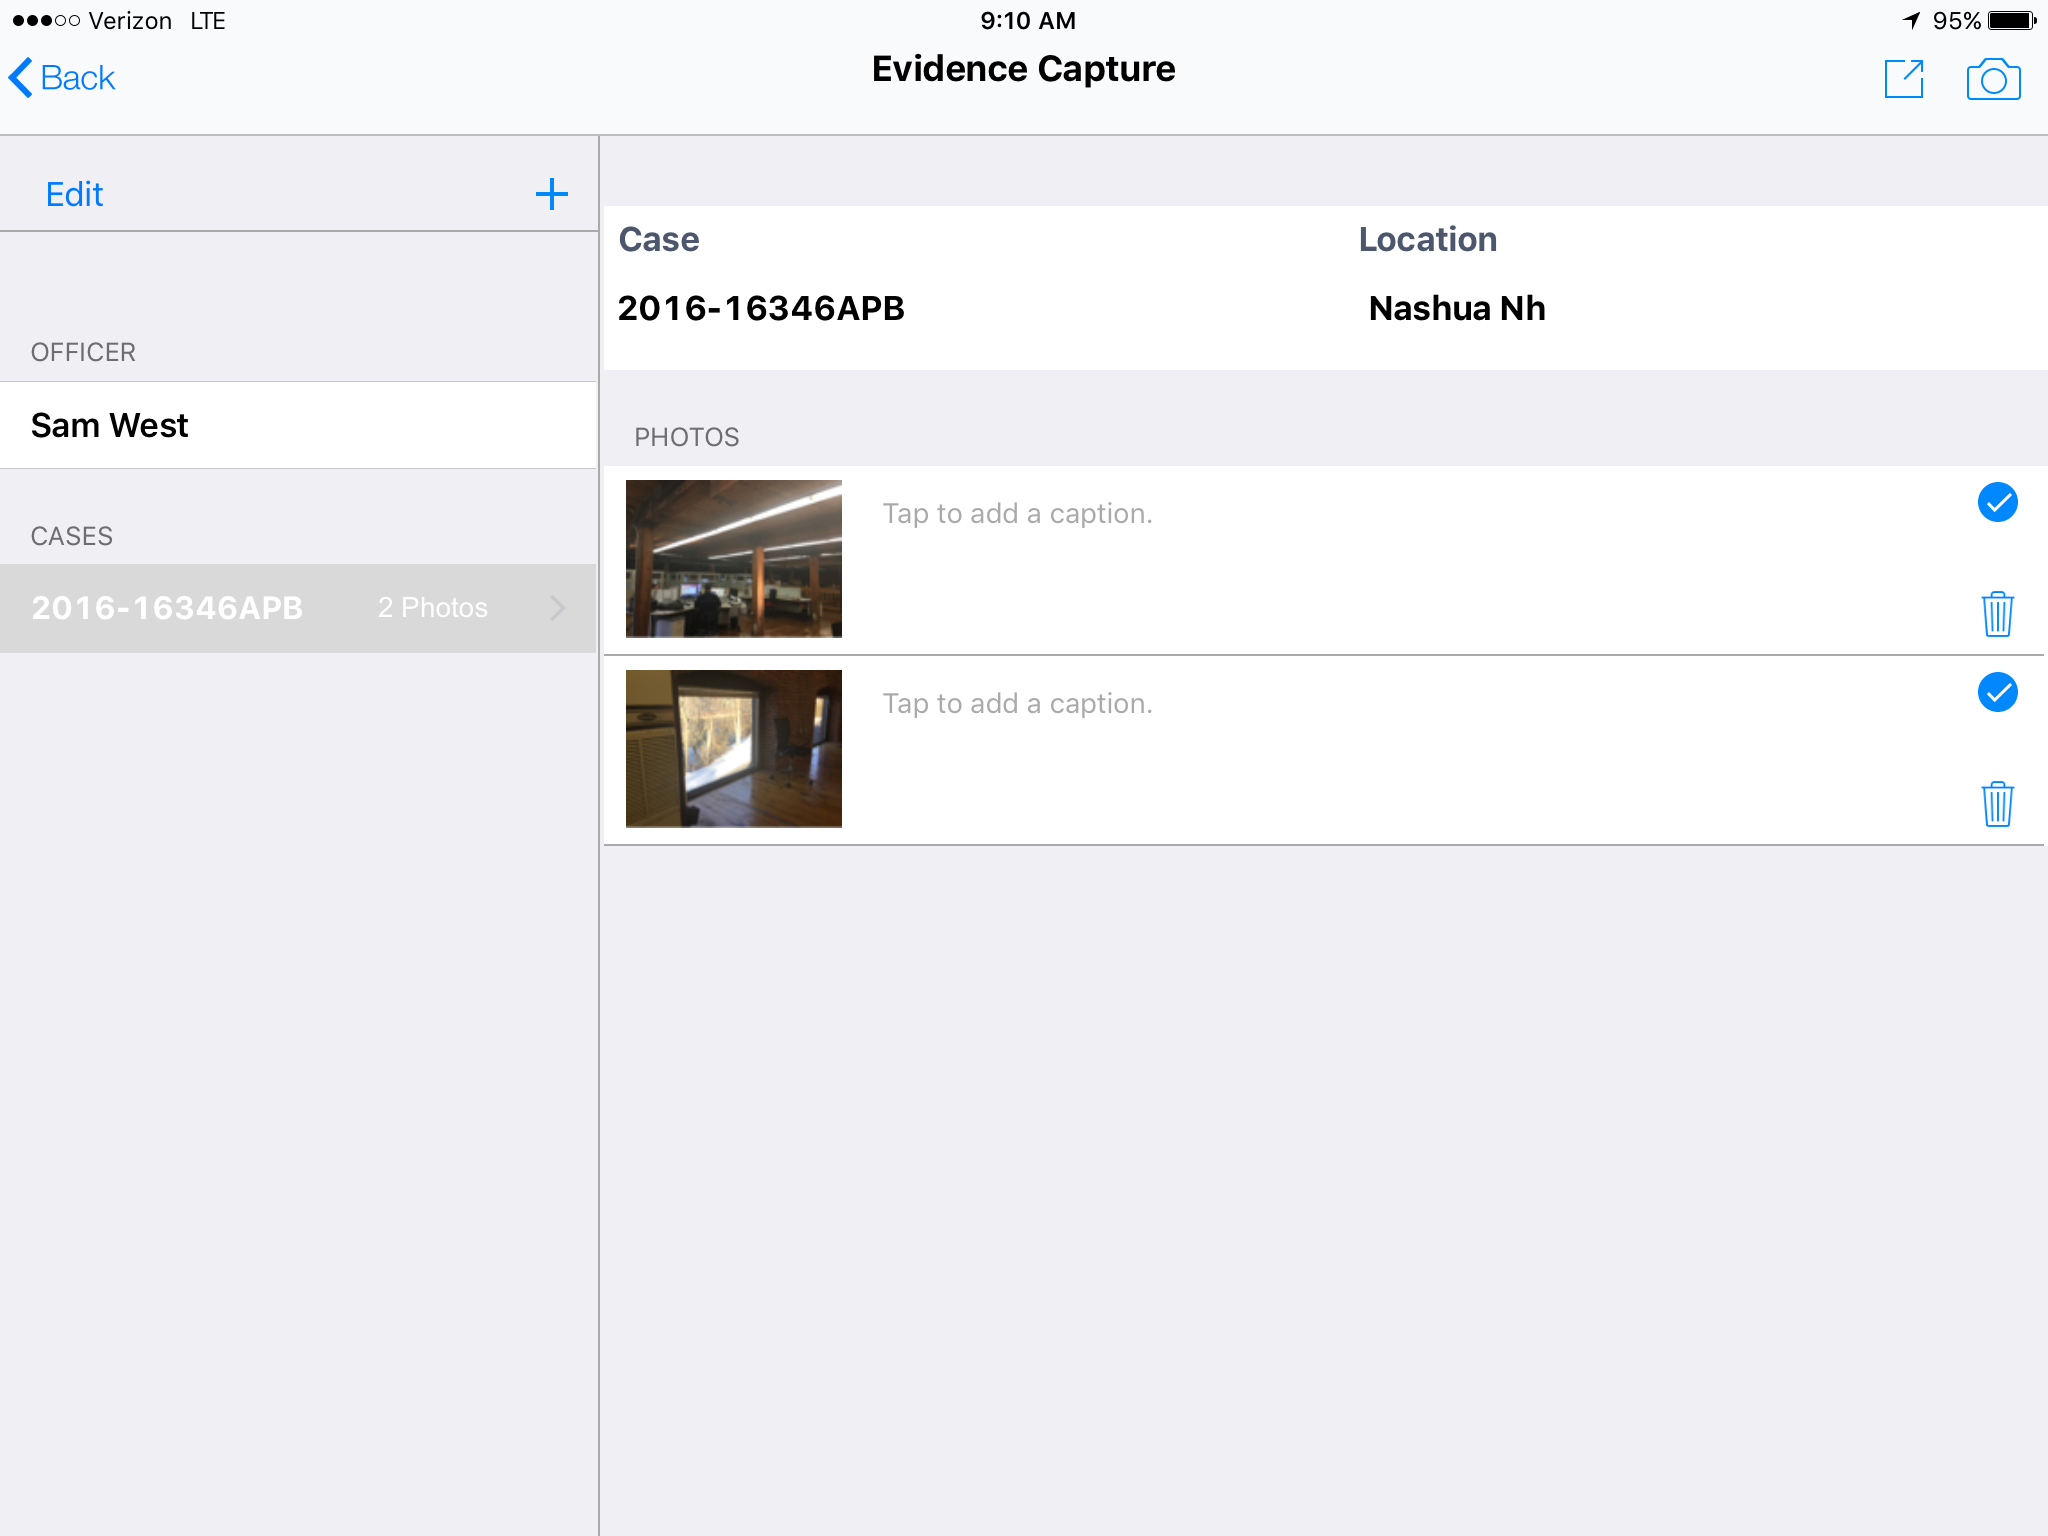
Task: Tap the 9:10 AM clock
Action: 1028,20
